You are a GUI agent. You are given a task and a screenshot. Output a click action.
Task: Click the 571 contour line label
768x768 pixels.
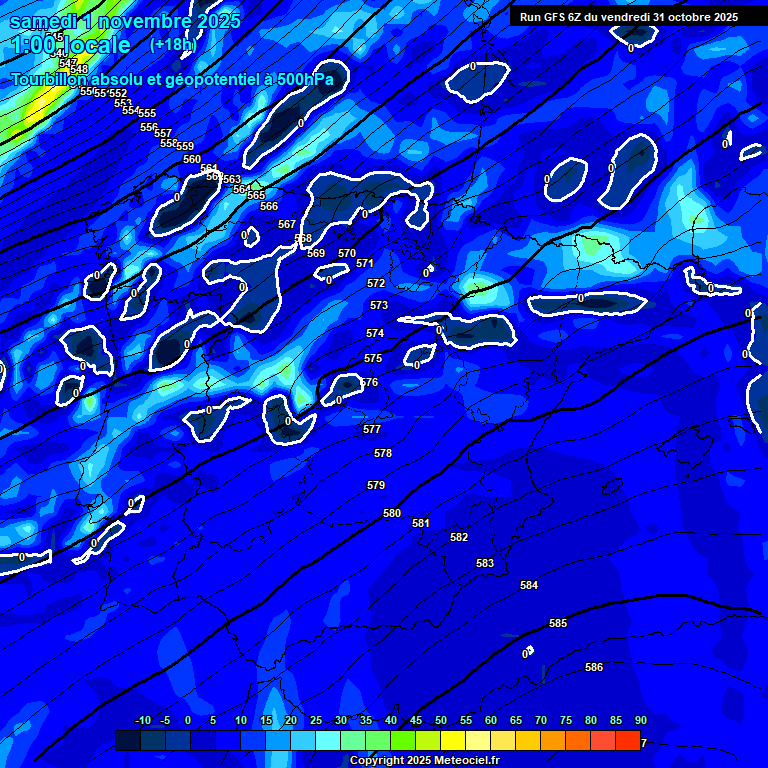pyautogui.click(x=365, y=263)
